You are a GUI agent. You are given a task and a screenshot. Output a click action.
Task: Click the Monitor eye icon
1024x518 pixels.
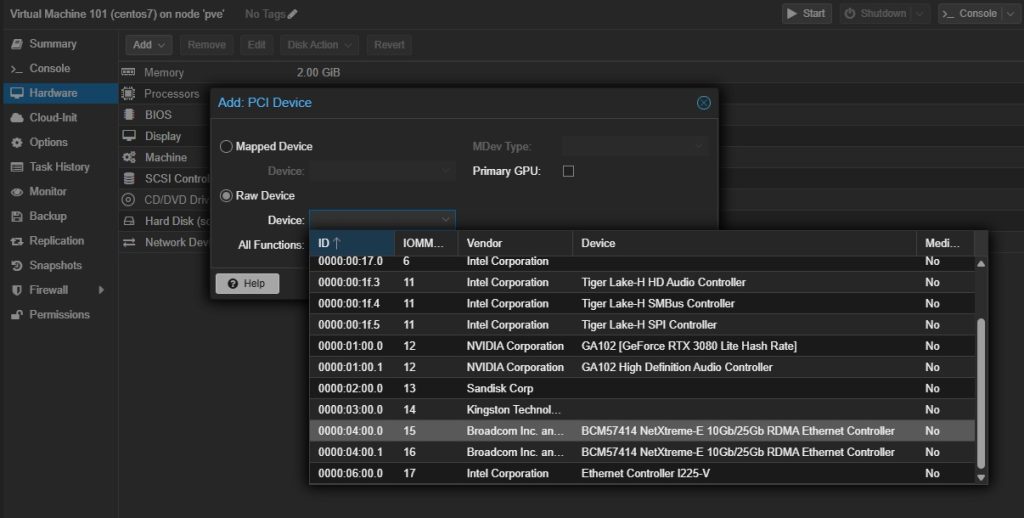point(17,191)
